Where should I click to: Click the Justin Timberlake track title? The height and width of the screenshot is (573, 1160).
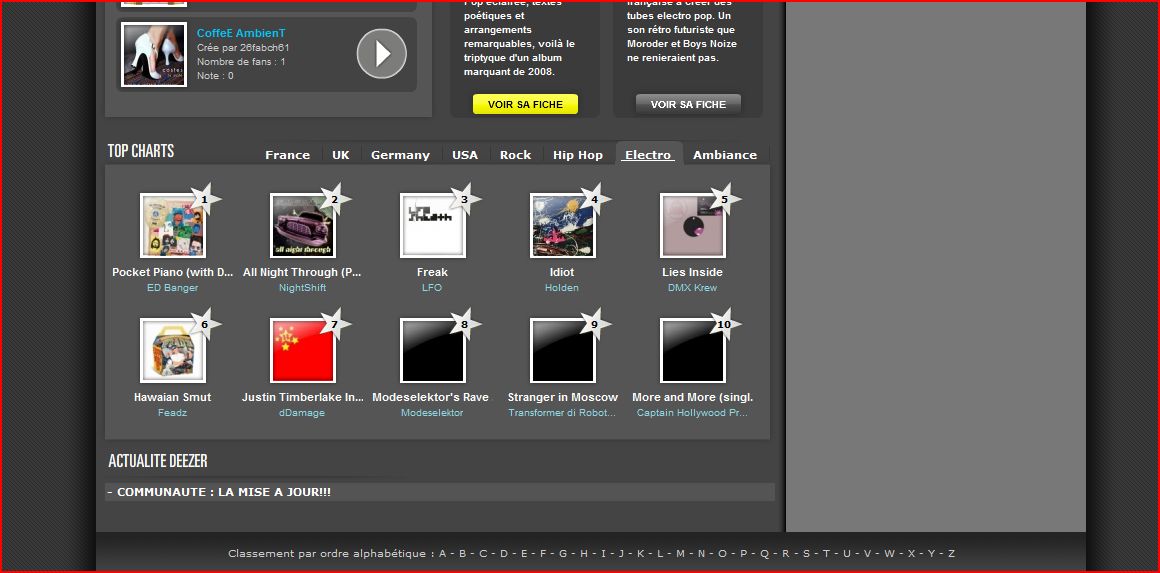coord(303,397)
